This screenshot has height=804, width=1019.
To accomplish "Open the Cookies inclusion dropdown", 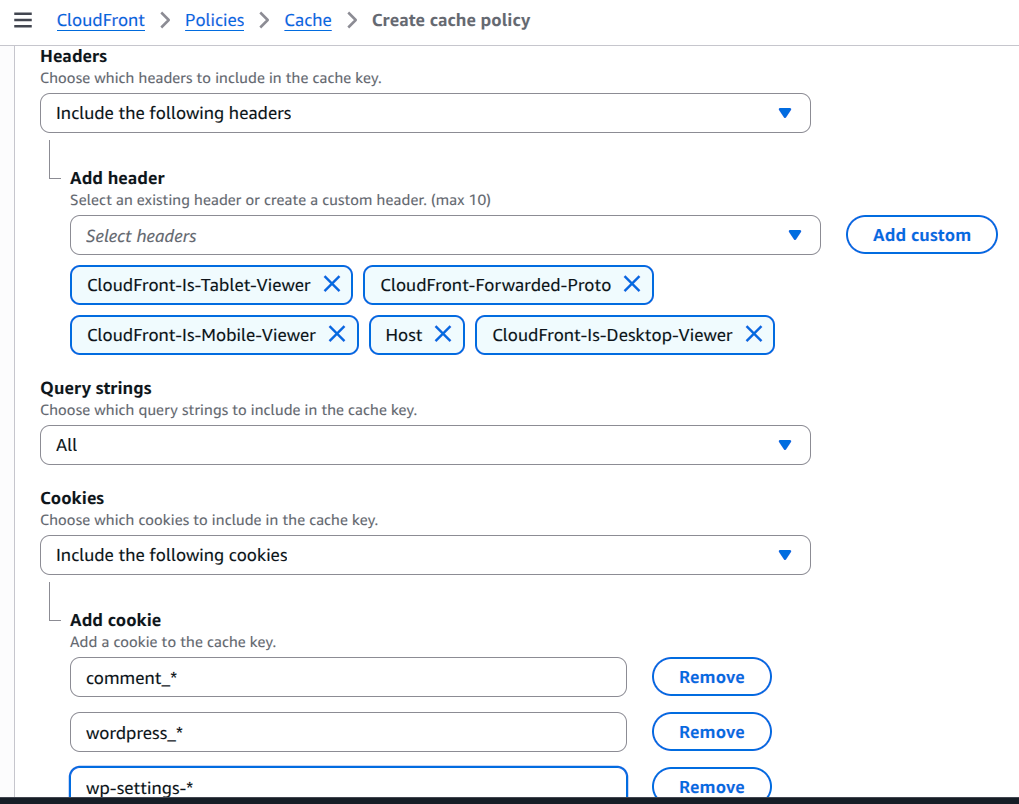I will click(425, 555).
